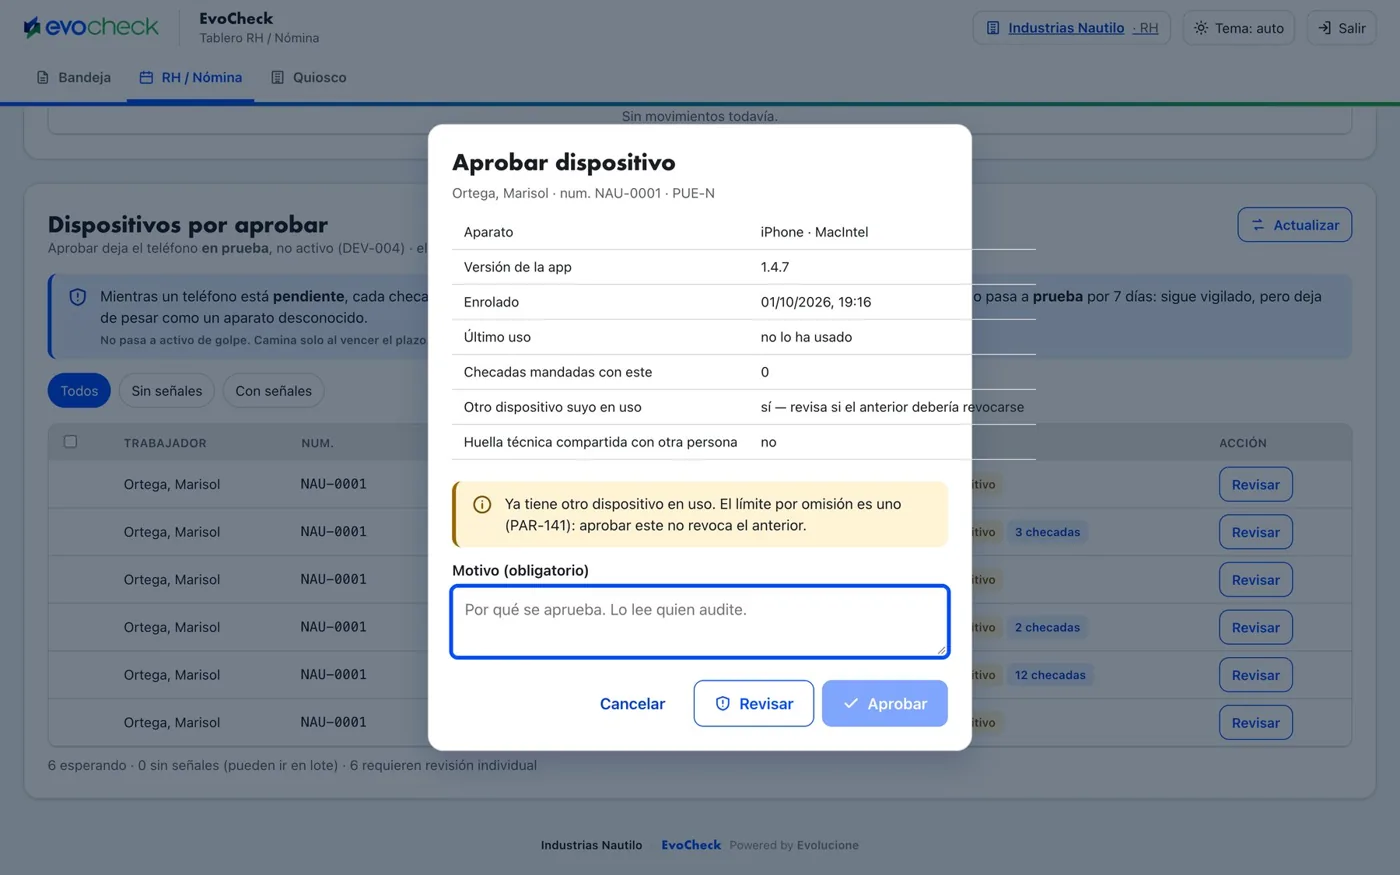Select the Sin señales filter chip
This screenshot has width=1400, height=875.
[166, 391]
